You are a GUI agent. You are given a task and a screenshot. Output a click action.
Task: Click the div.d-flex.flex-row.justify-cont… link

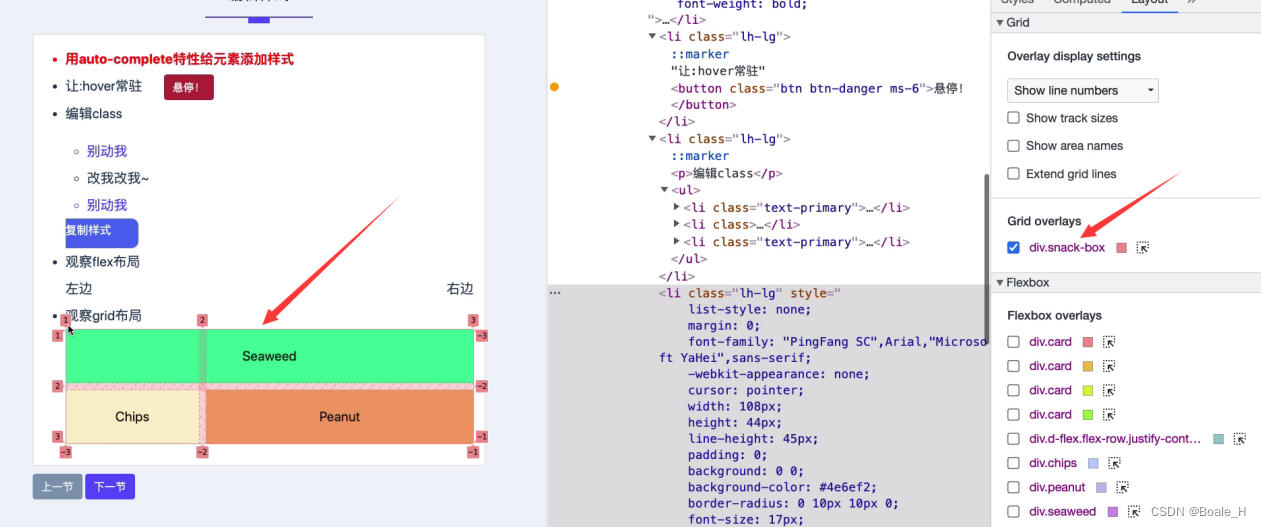[x=1115, y=439]
